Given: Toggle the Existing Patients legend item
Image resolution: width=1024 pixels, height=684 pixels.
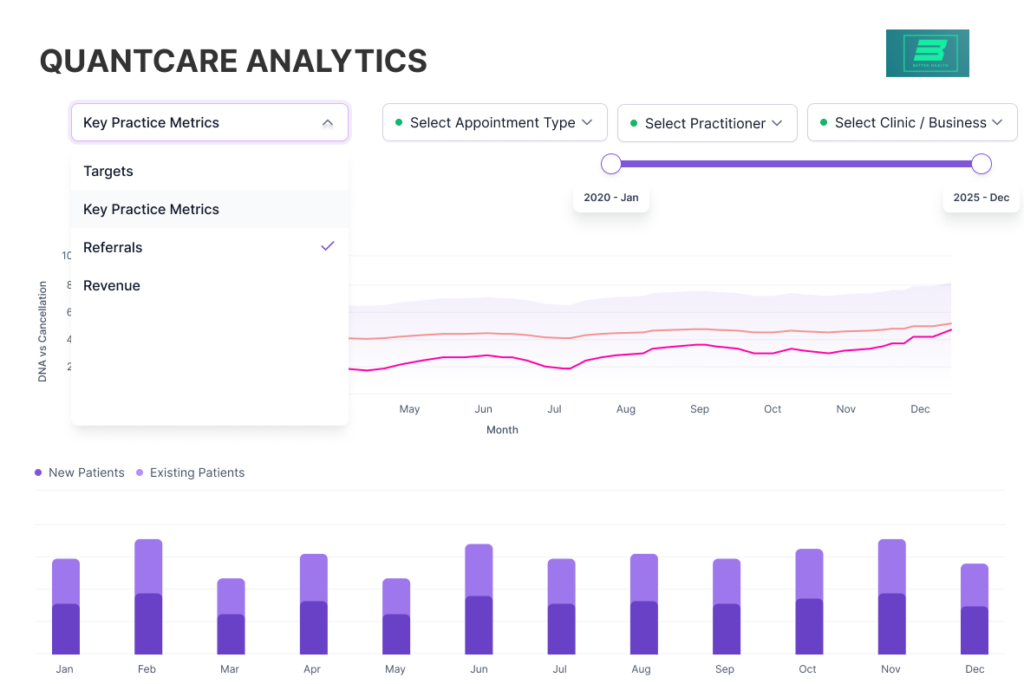Looking at the screenshot, I should coord(190,472).
